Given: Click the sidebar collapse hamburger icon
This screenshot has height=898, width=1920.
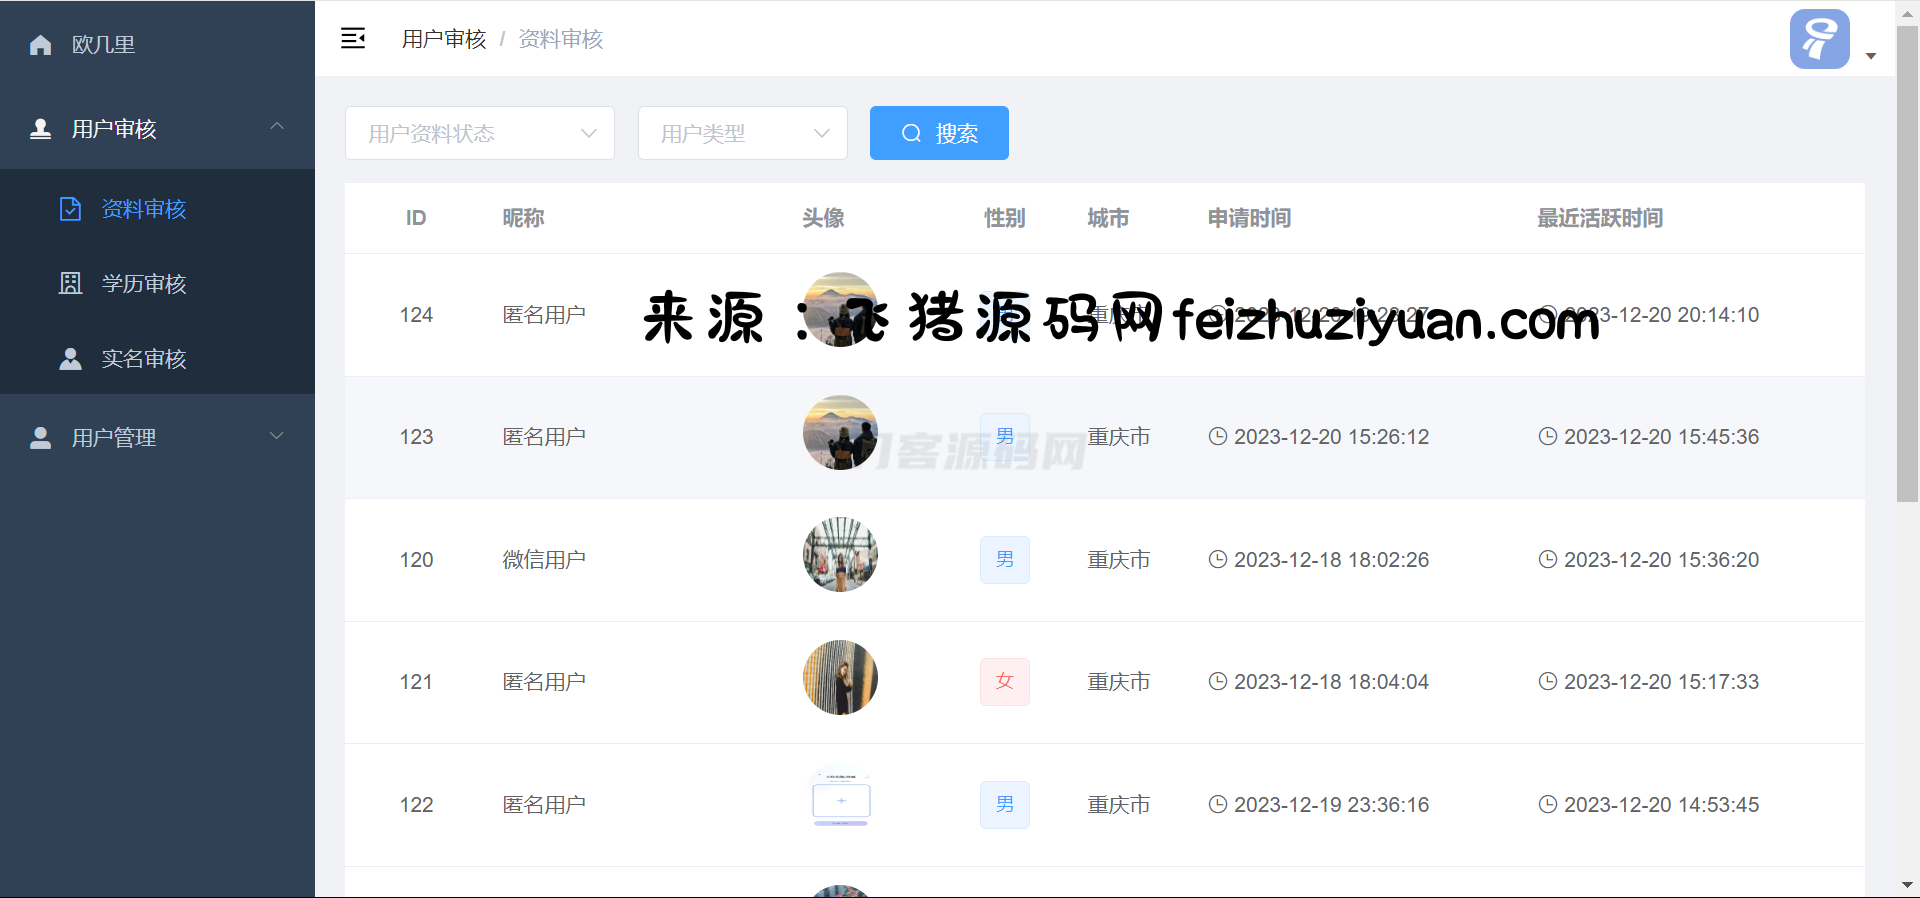Looking at the screenshot, I should tap(353, 39).
